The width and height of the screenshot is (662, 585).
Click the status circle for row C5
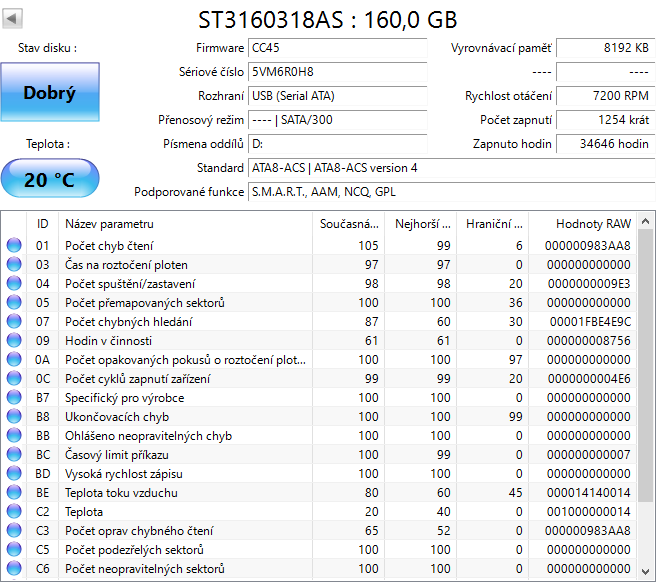point(14,549)
